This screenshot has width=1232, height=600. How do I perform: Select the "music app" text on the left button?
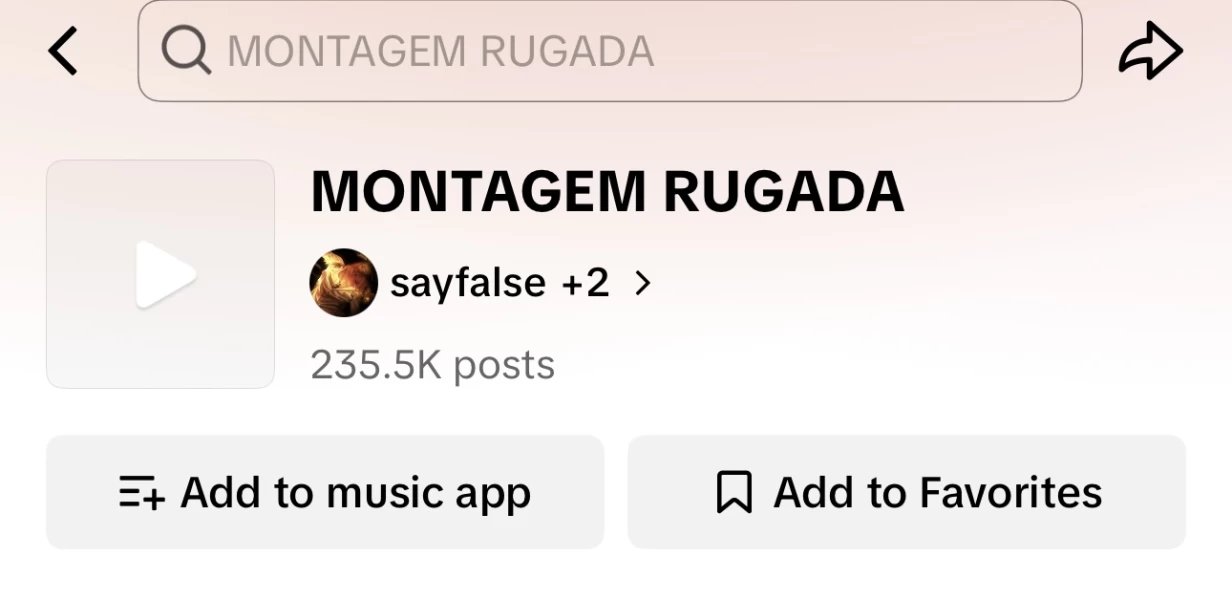[x=428, y=494]
